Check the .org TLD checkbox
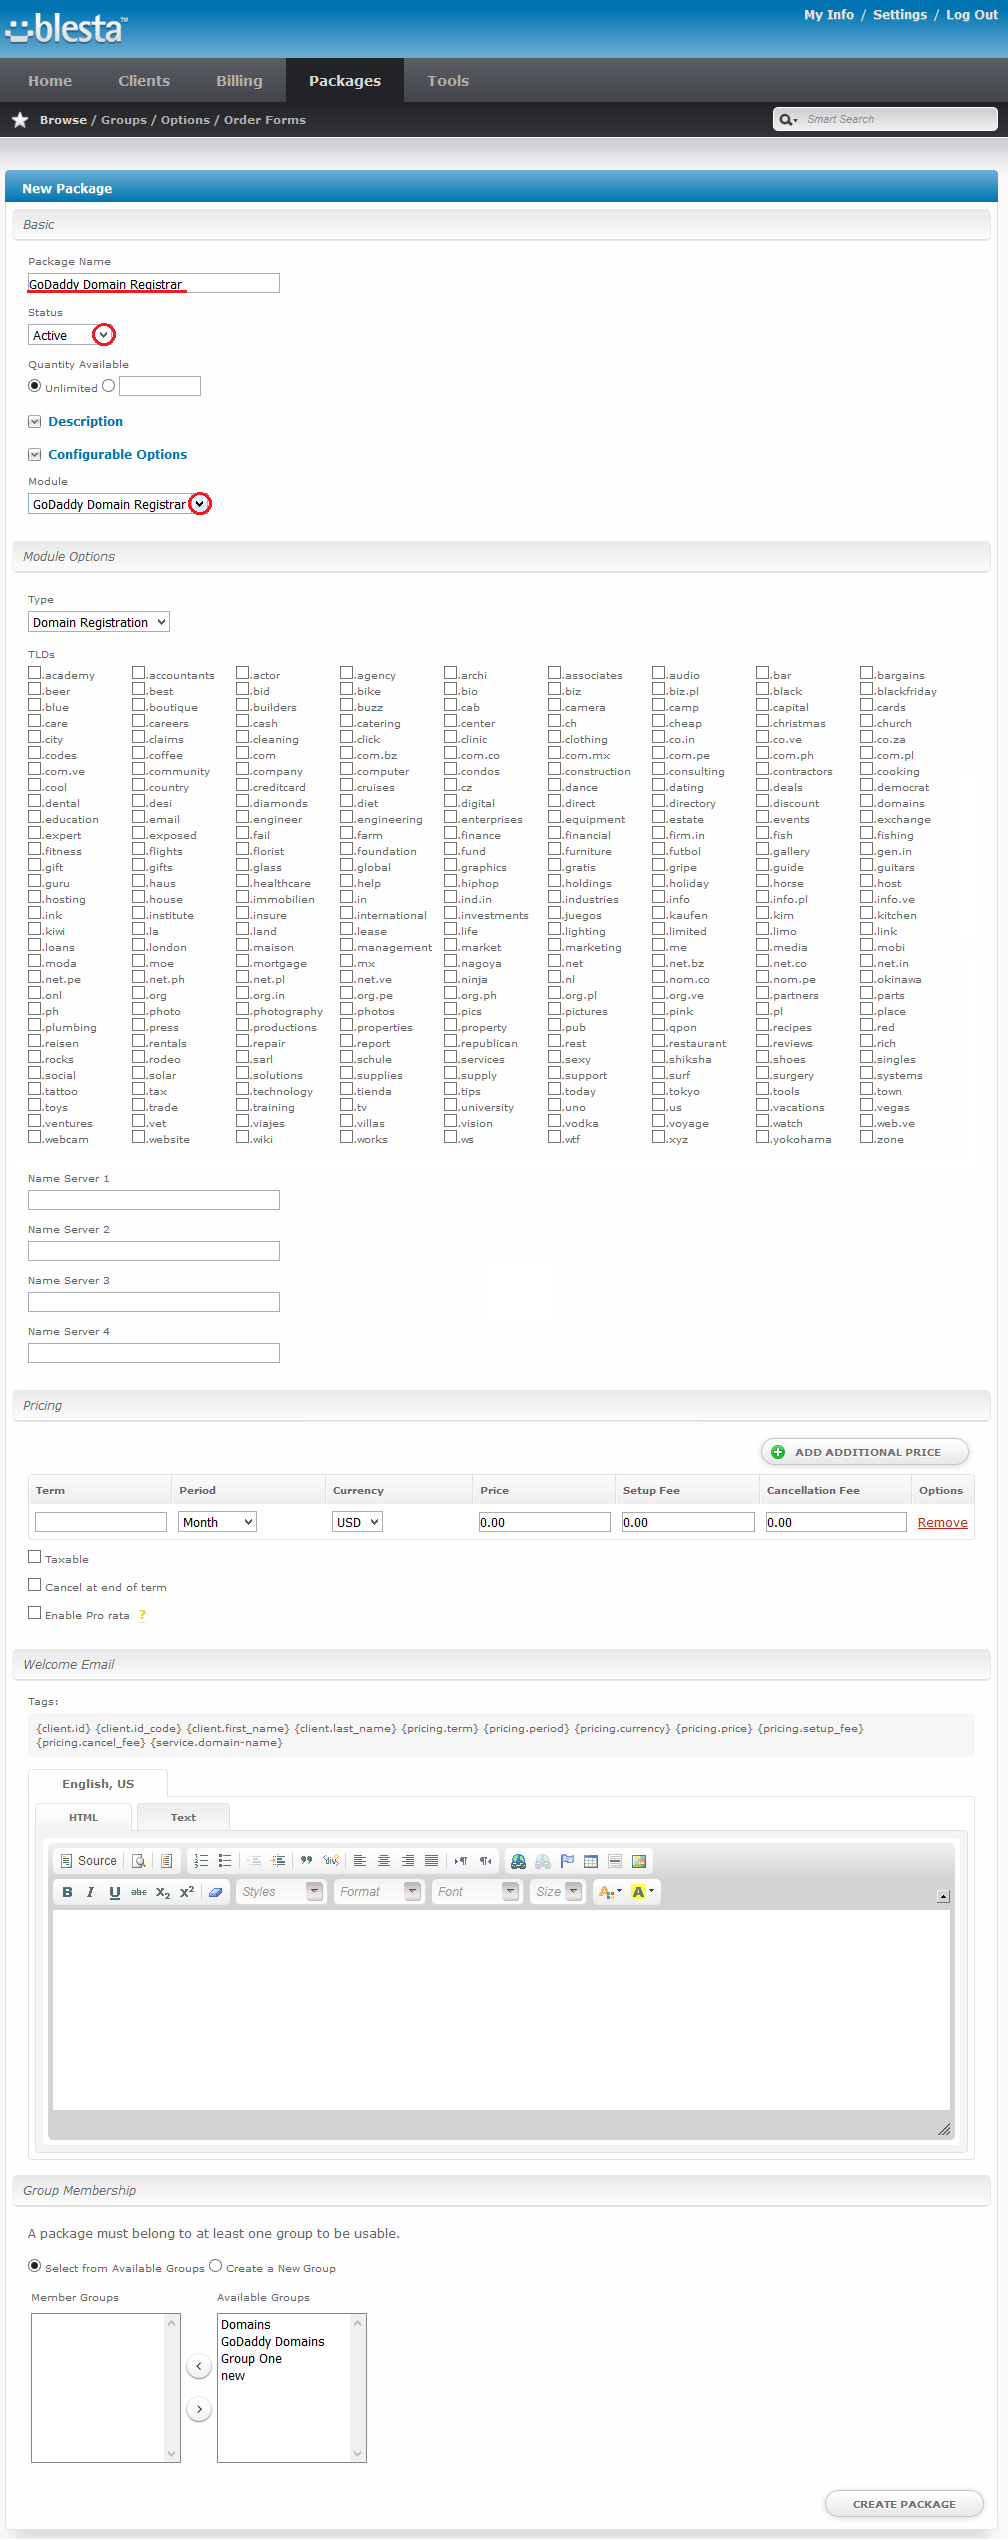This screenshot has width=1008, height=2540. coord(139,993)
